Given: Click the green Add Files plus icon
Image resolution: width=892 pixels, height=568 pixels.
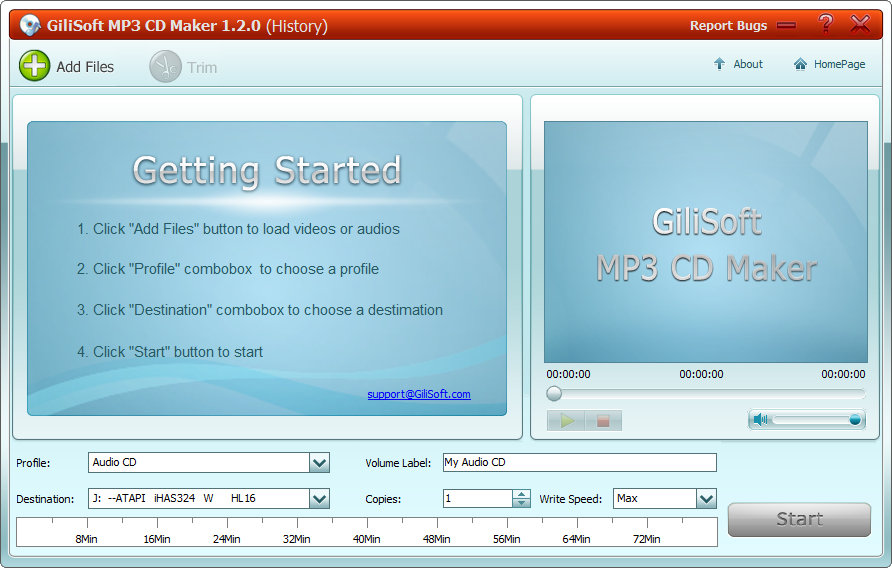Looking at the screenshot, I should tap(34, 67).
